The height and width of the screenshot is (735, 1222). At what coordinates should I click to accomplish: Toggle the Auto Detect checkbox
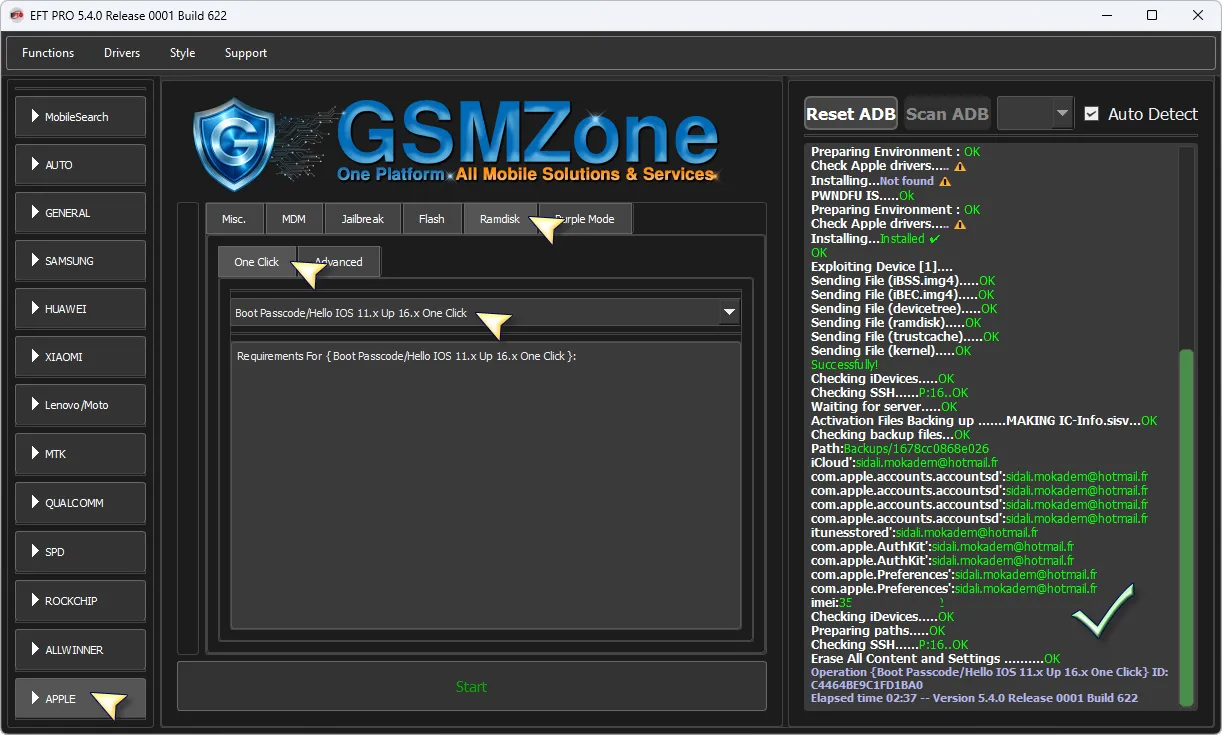1091,114
